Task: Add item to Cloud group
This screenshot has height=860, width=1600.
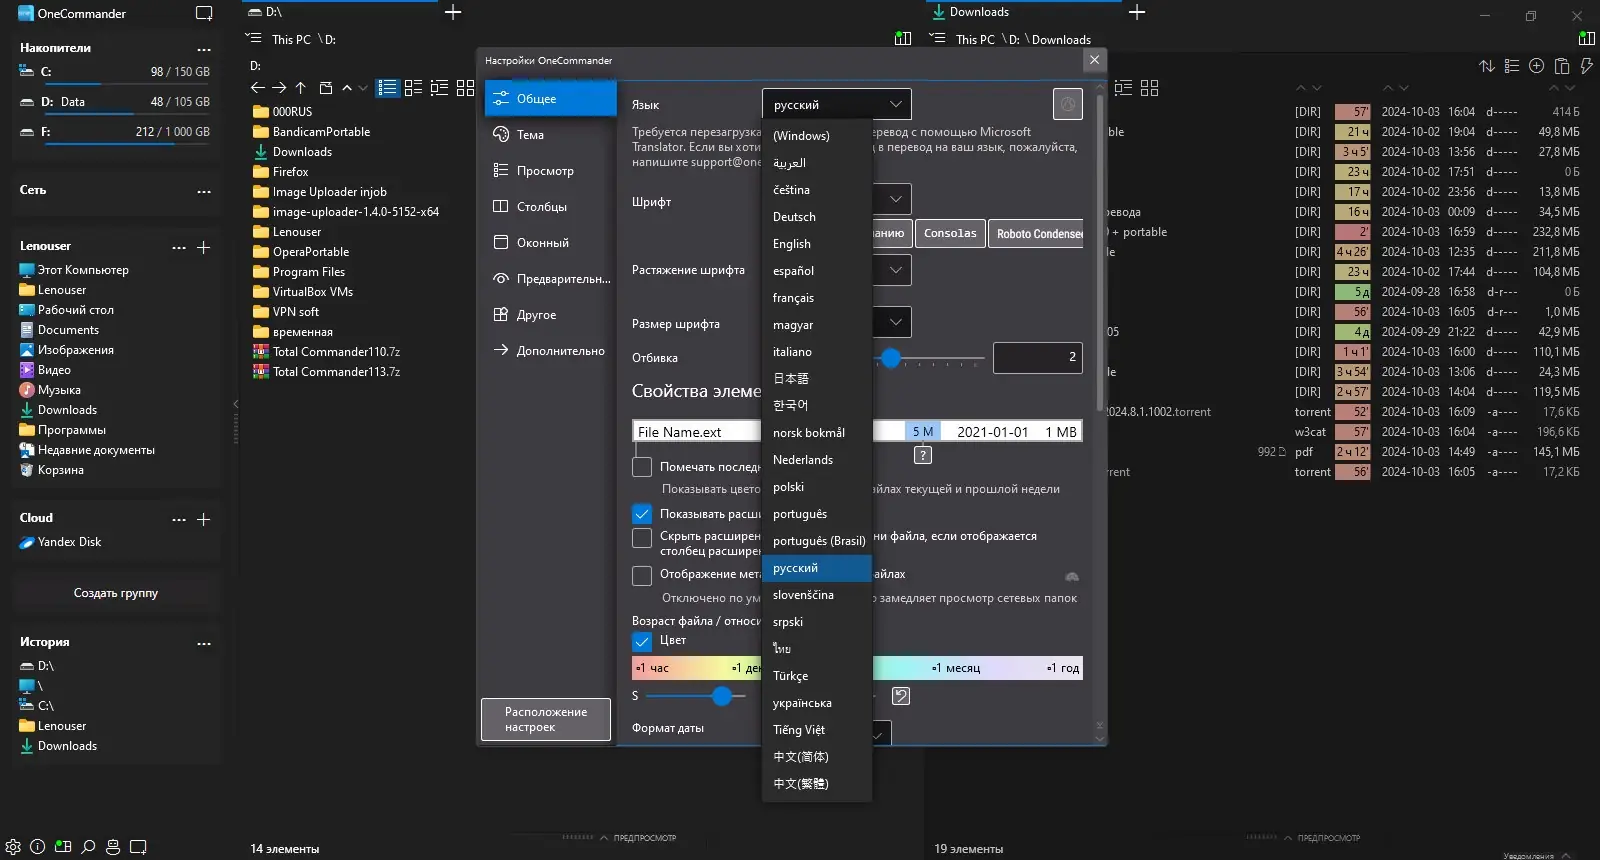Action: tap(203, 519)
